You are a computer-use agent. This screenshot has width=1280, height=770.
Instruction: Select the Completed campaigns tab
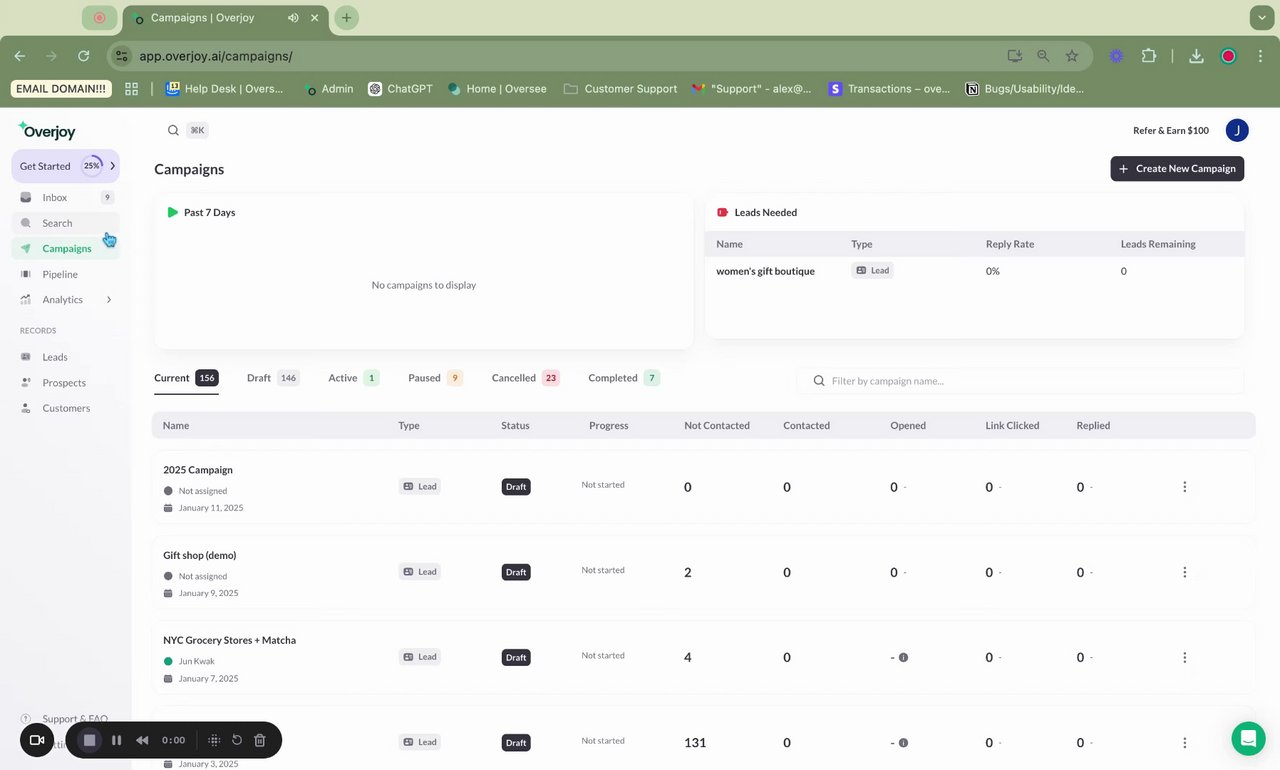(624, 378)
